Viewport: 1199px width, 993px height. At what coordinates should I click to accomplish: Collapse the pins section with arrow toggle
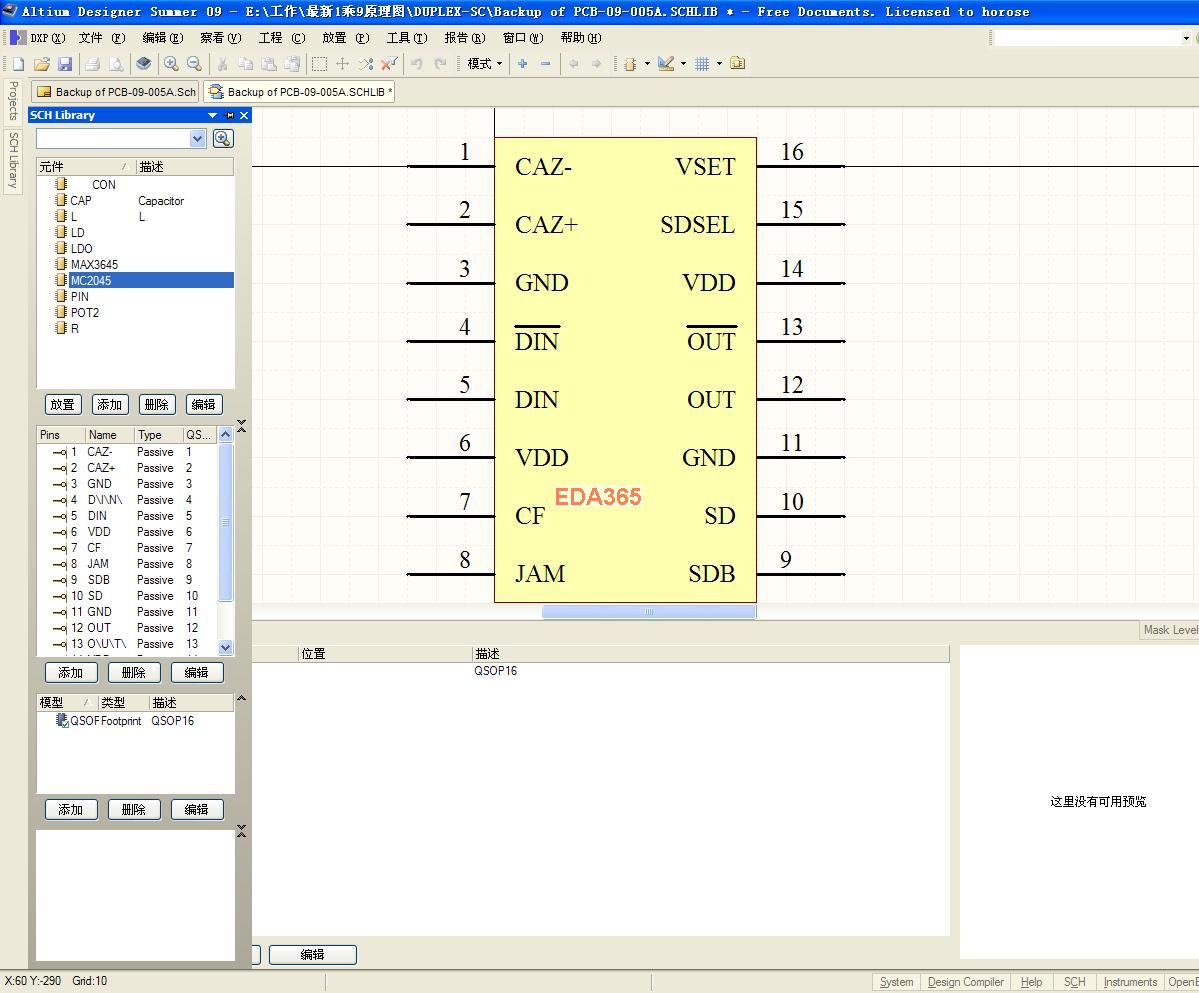(241, 427)
